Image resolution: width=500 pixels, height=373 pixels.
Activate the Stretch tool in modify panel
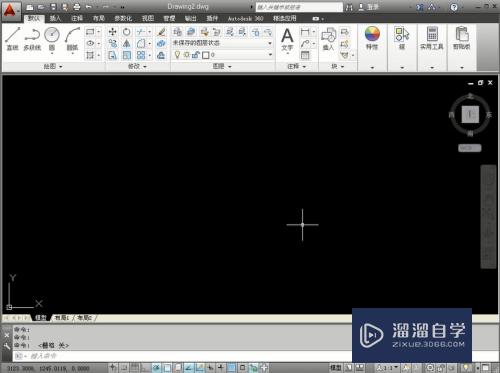click(113, 55)
